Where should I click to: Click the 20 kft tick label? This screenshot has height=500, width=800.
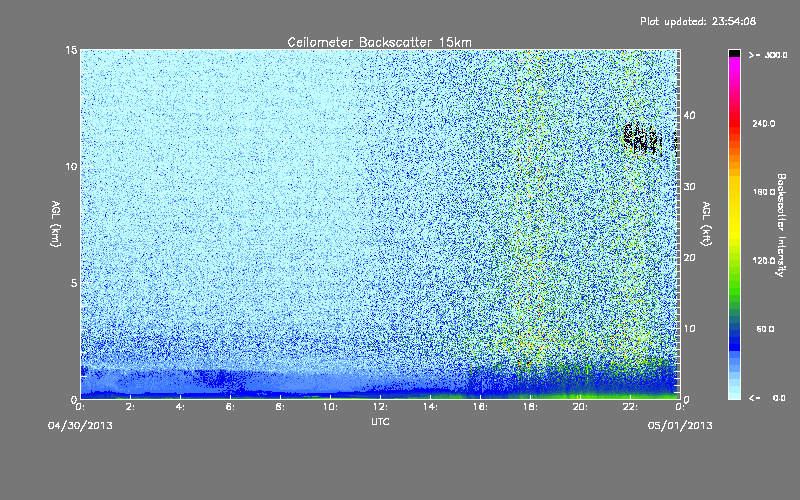(x=689, y=257)
